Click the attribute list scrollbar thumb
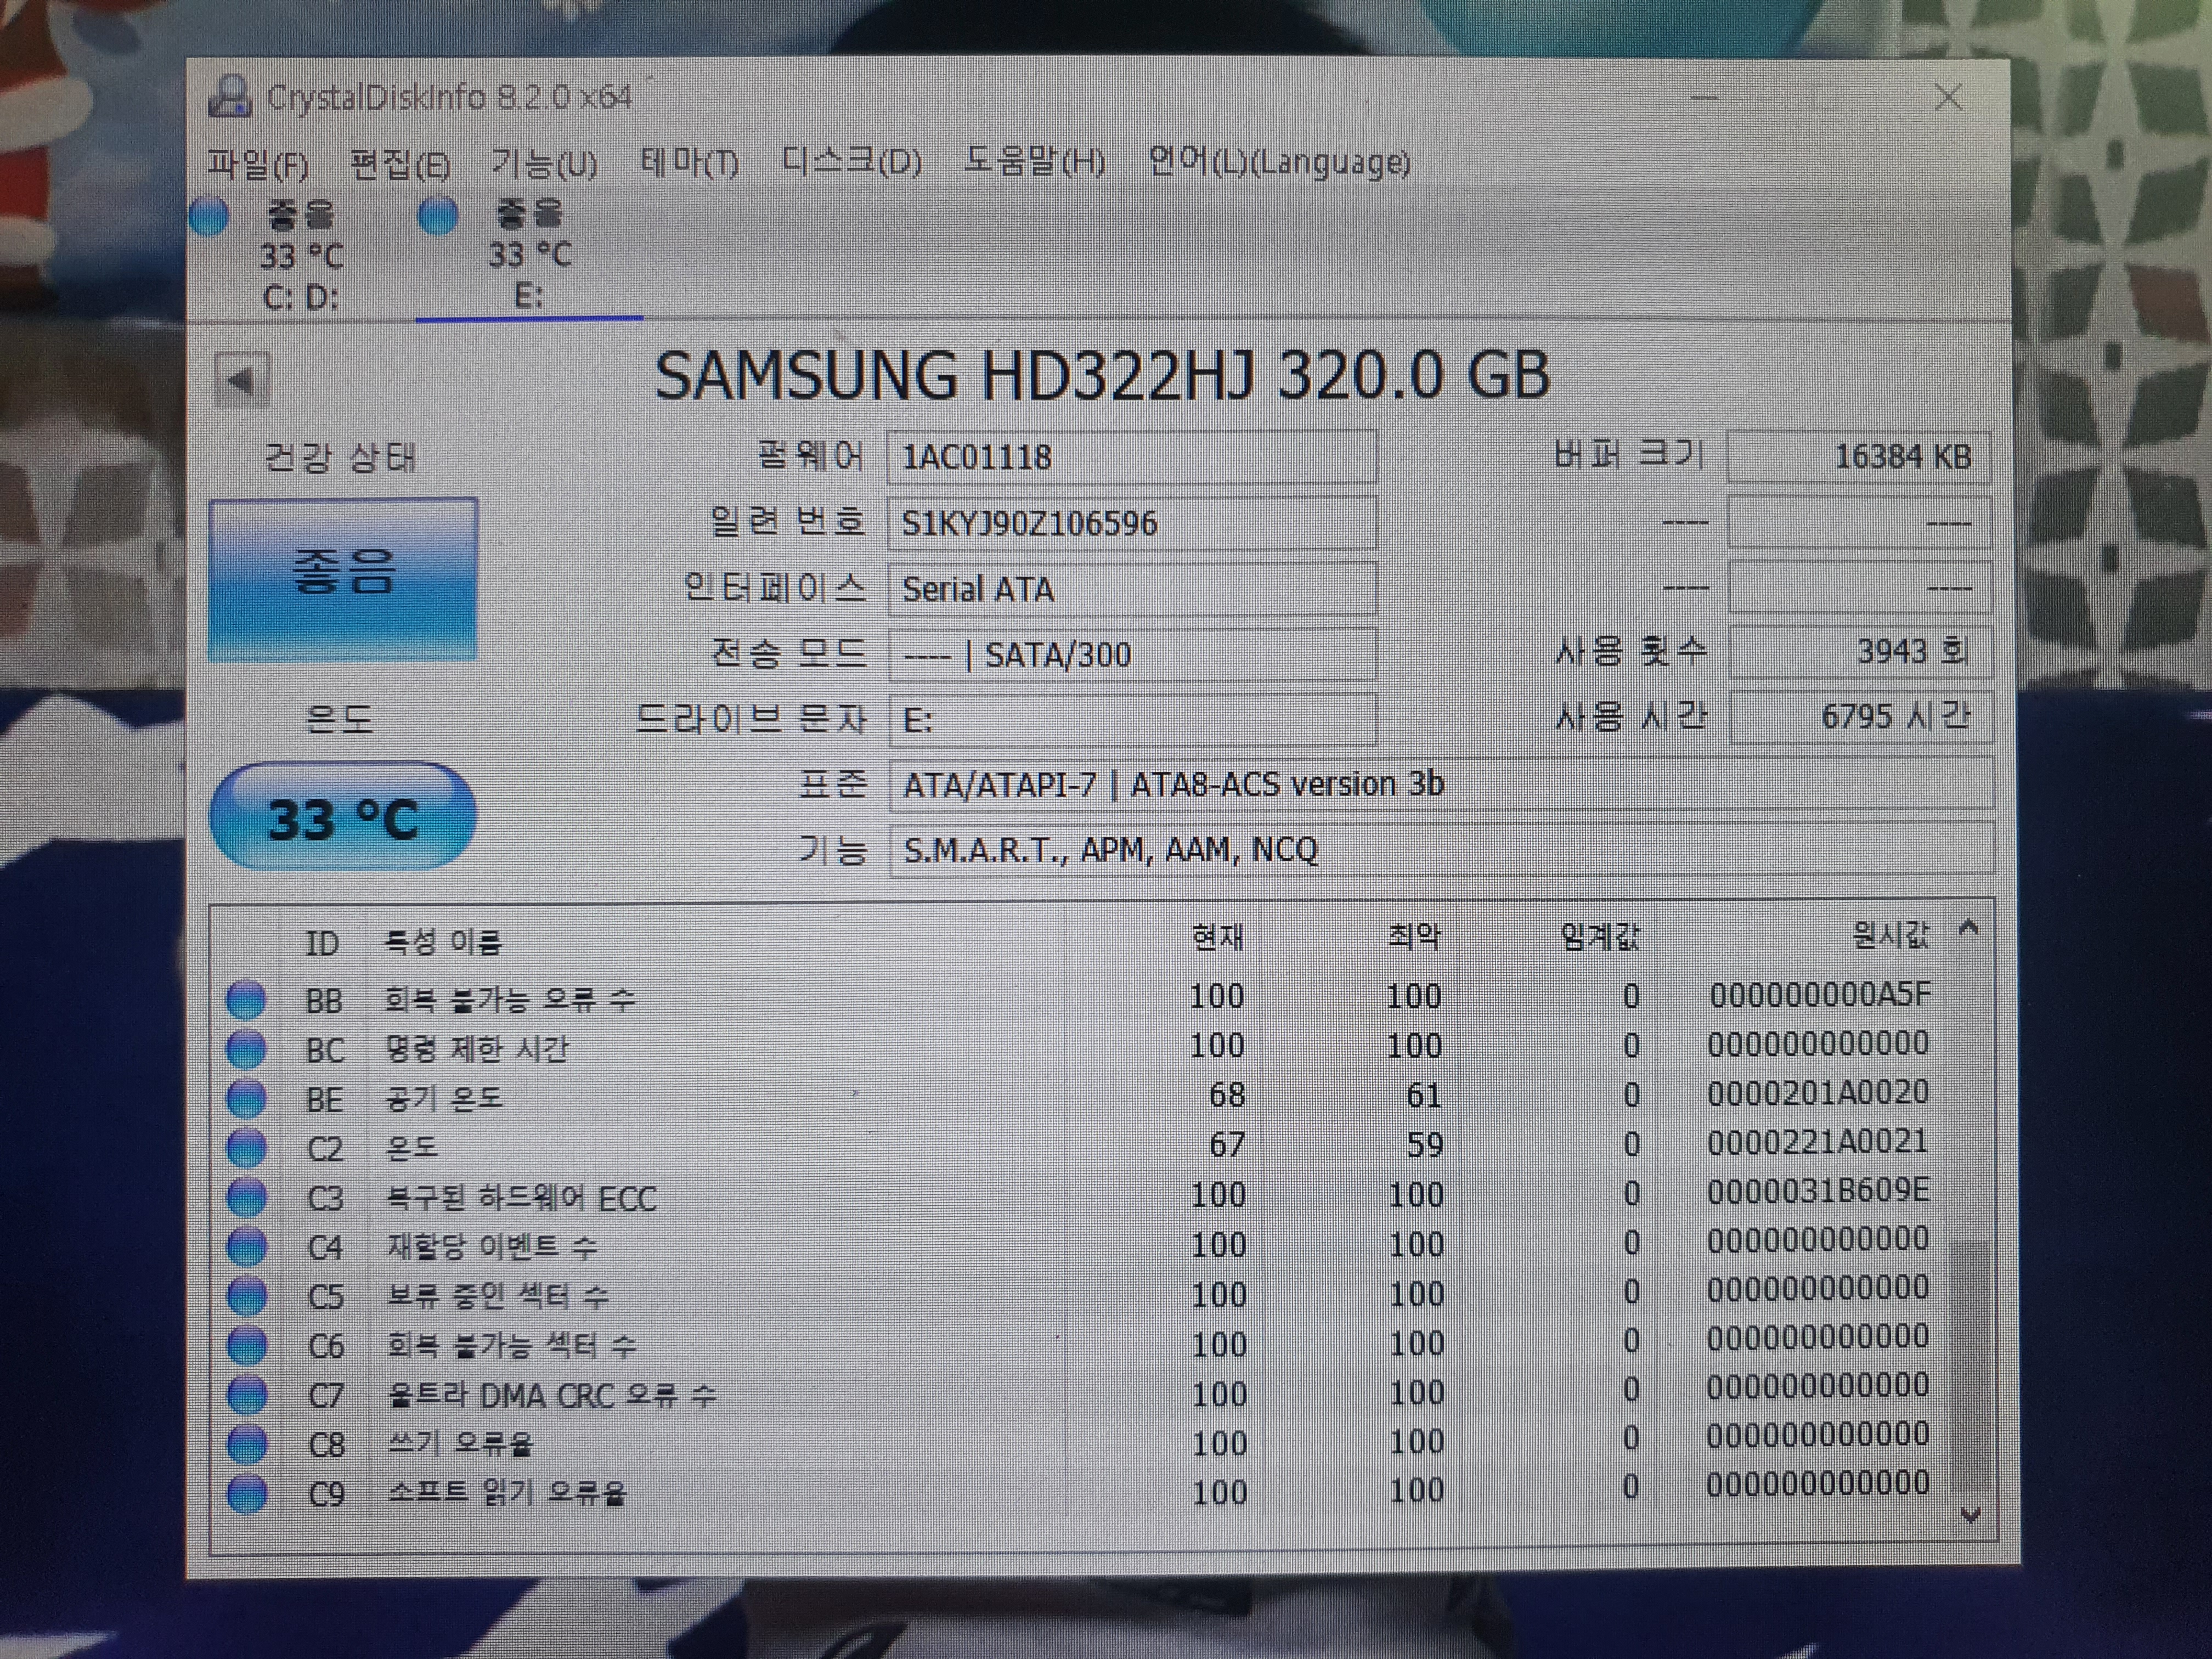This screenshot has width=2212, height=1659. coord(1970,1367)
